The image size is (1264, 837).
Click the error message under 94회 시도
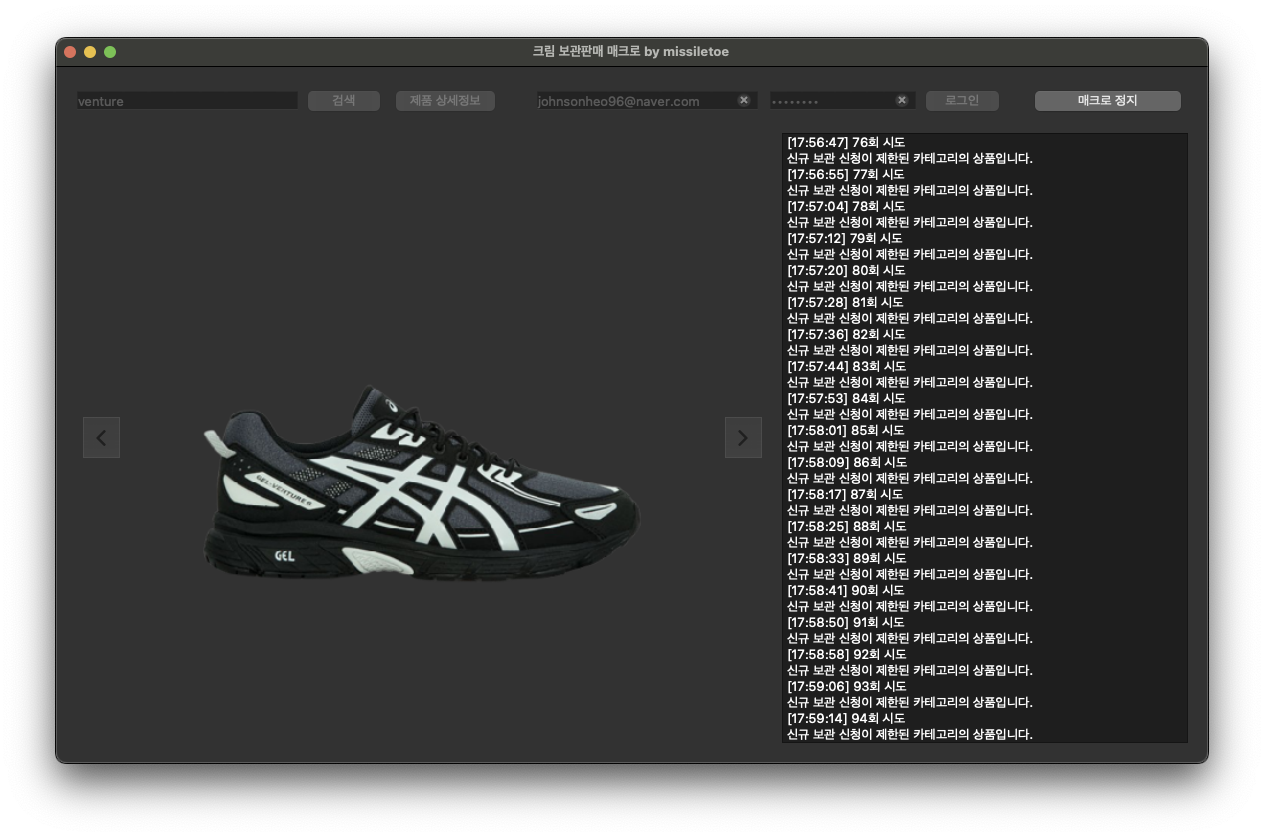(x=910, y=734)
